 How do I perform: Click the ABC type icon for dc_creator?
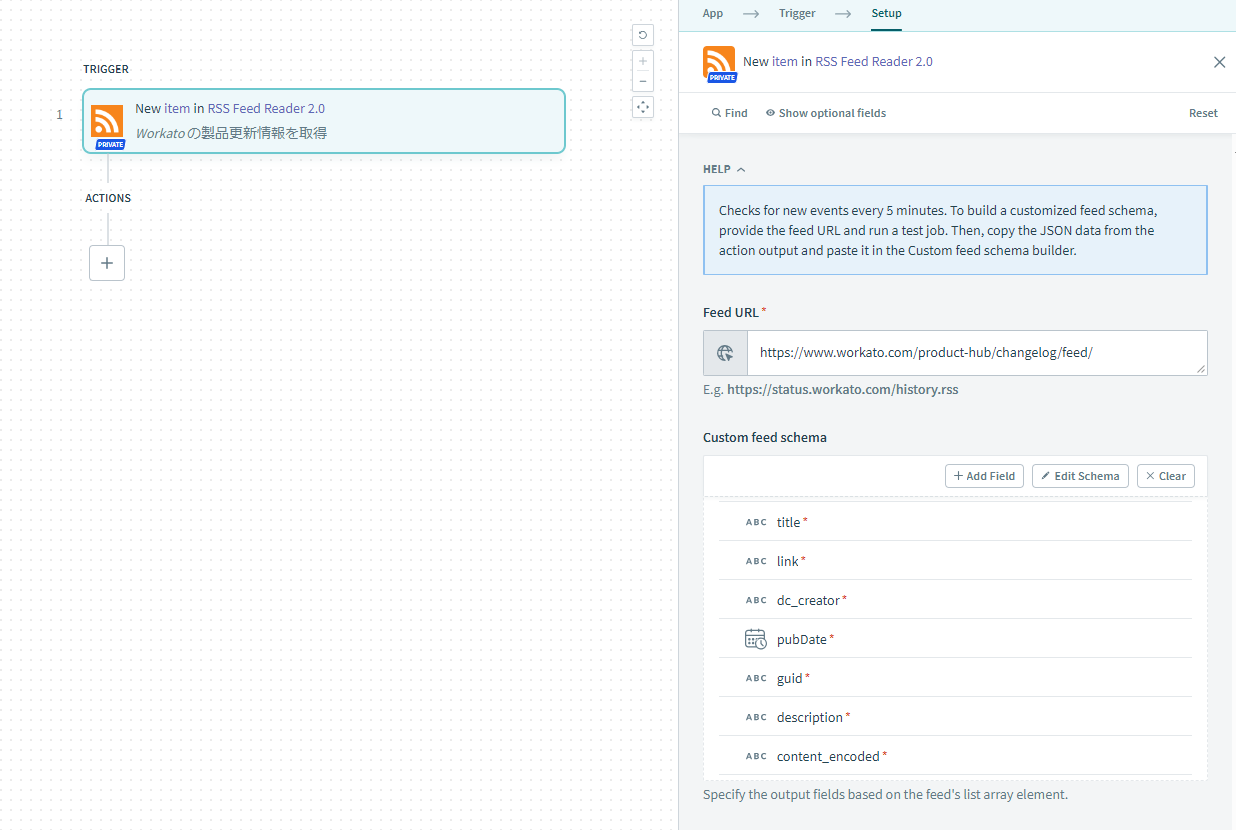756,600
